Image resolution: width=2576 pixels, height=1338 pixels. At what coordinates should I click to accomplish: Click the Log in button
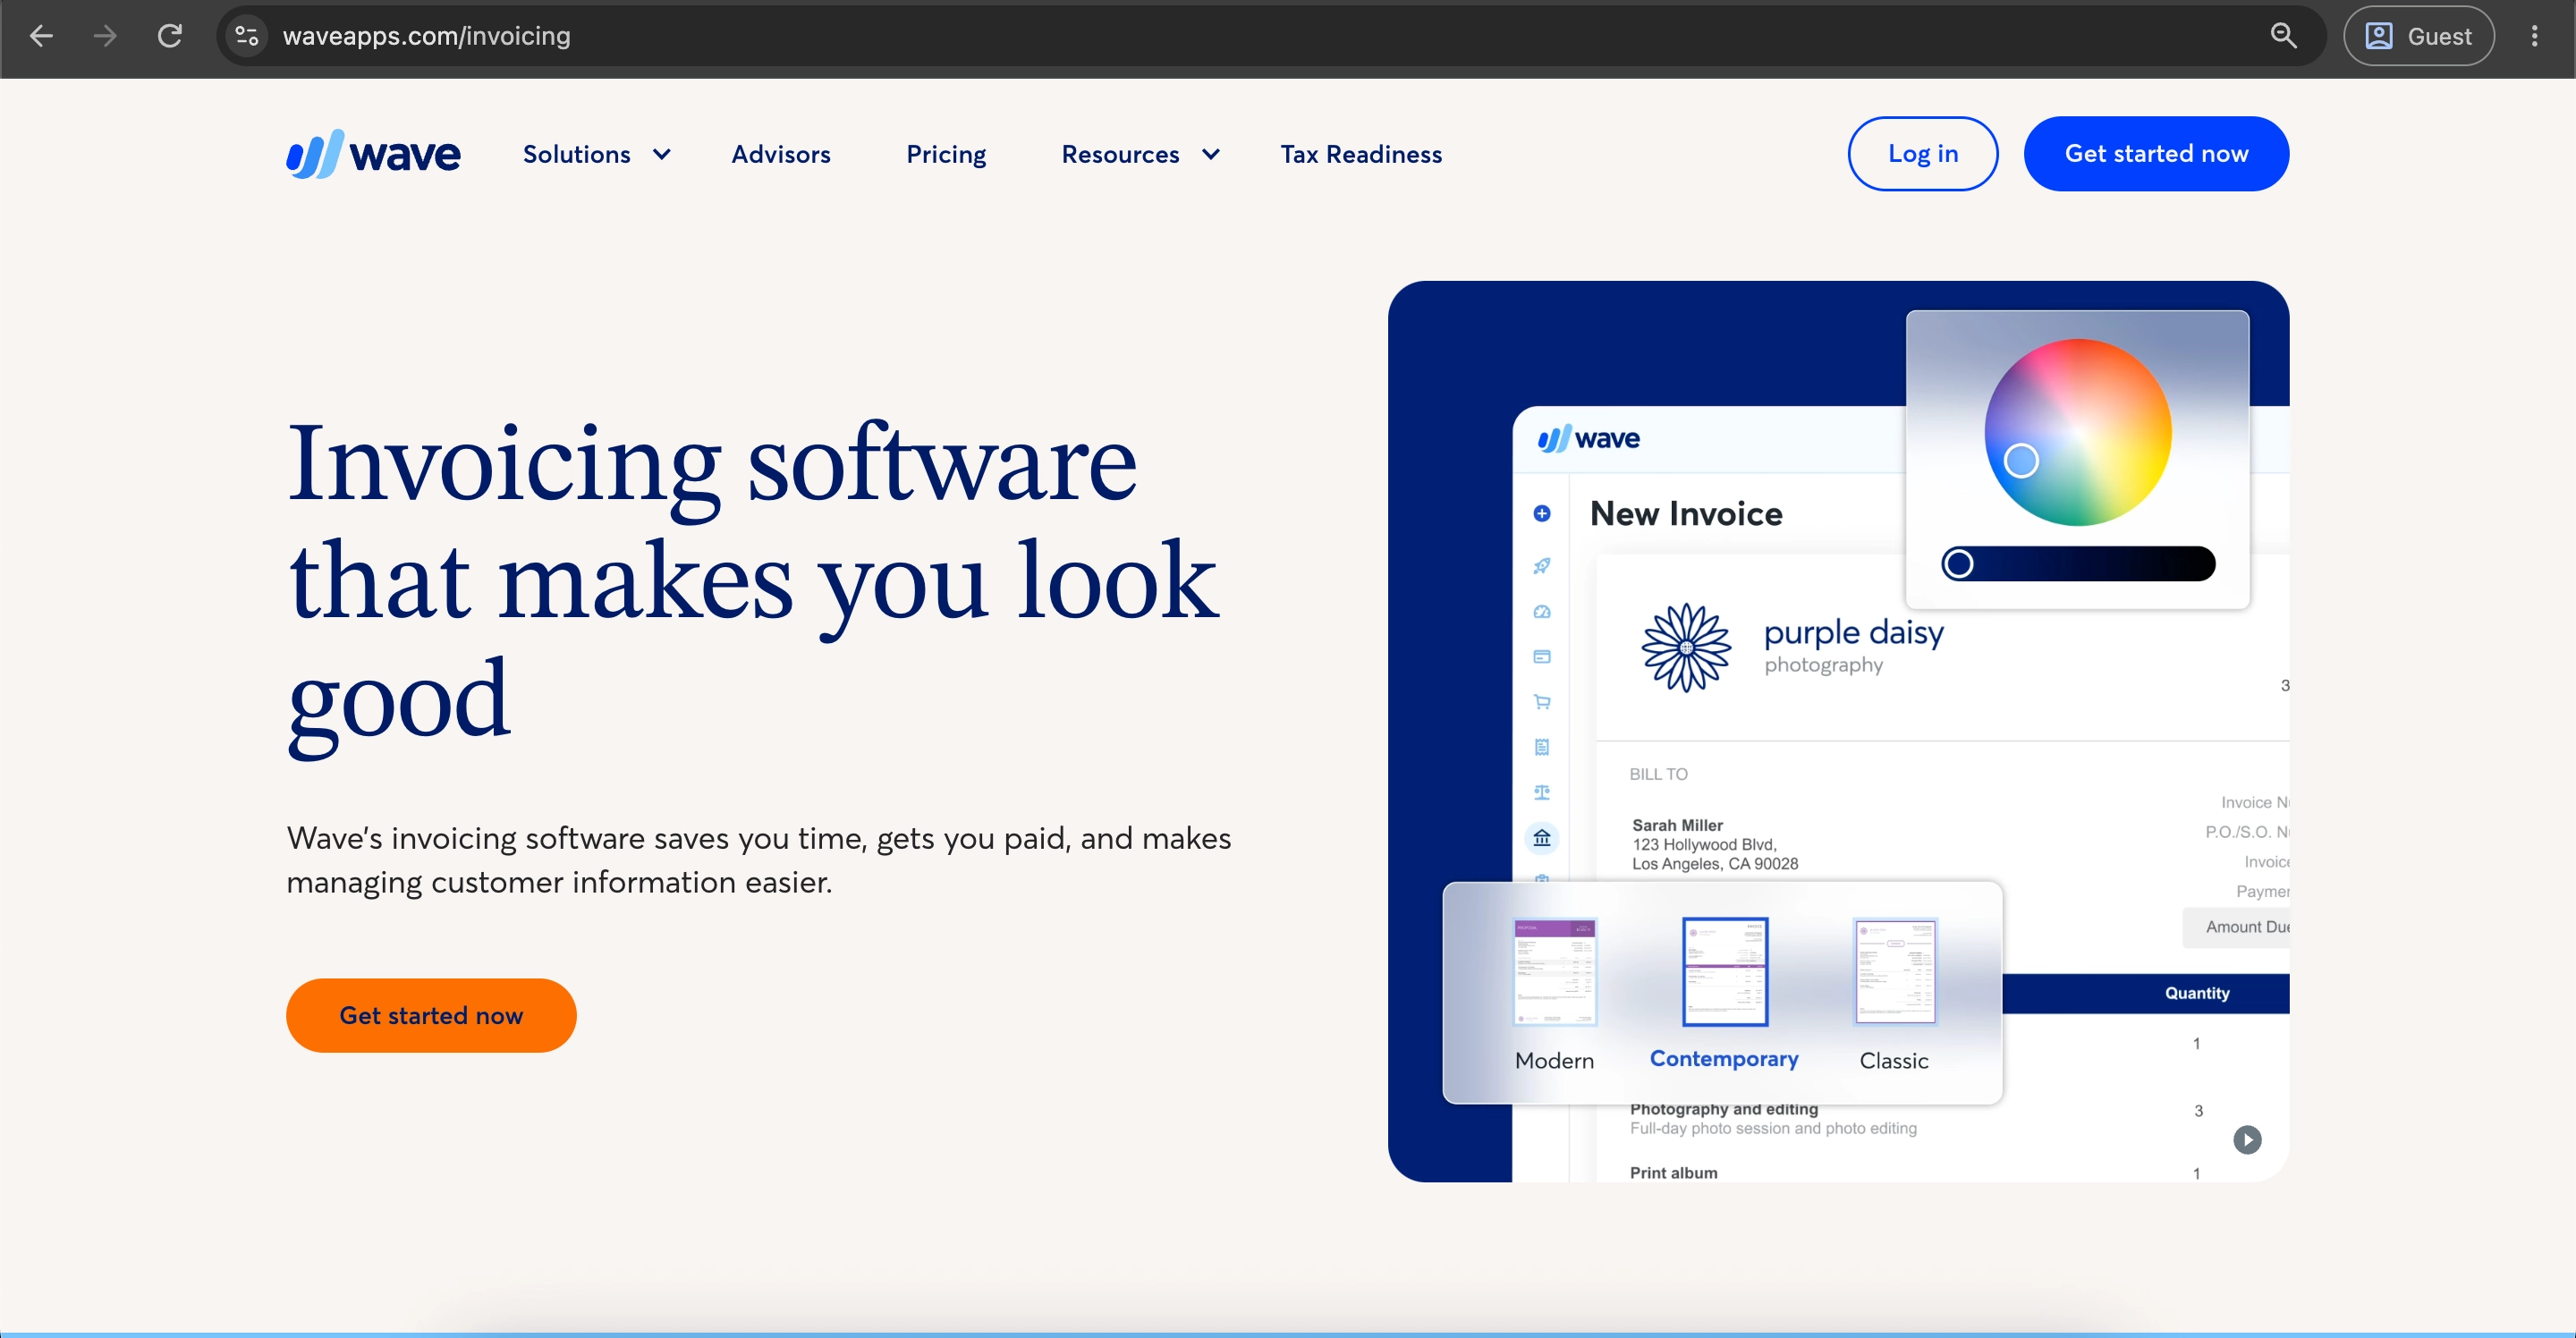(x=1922, y=154)
